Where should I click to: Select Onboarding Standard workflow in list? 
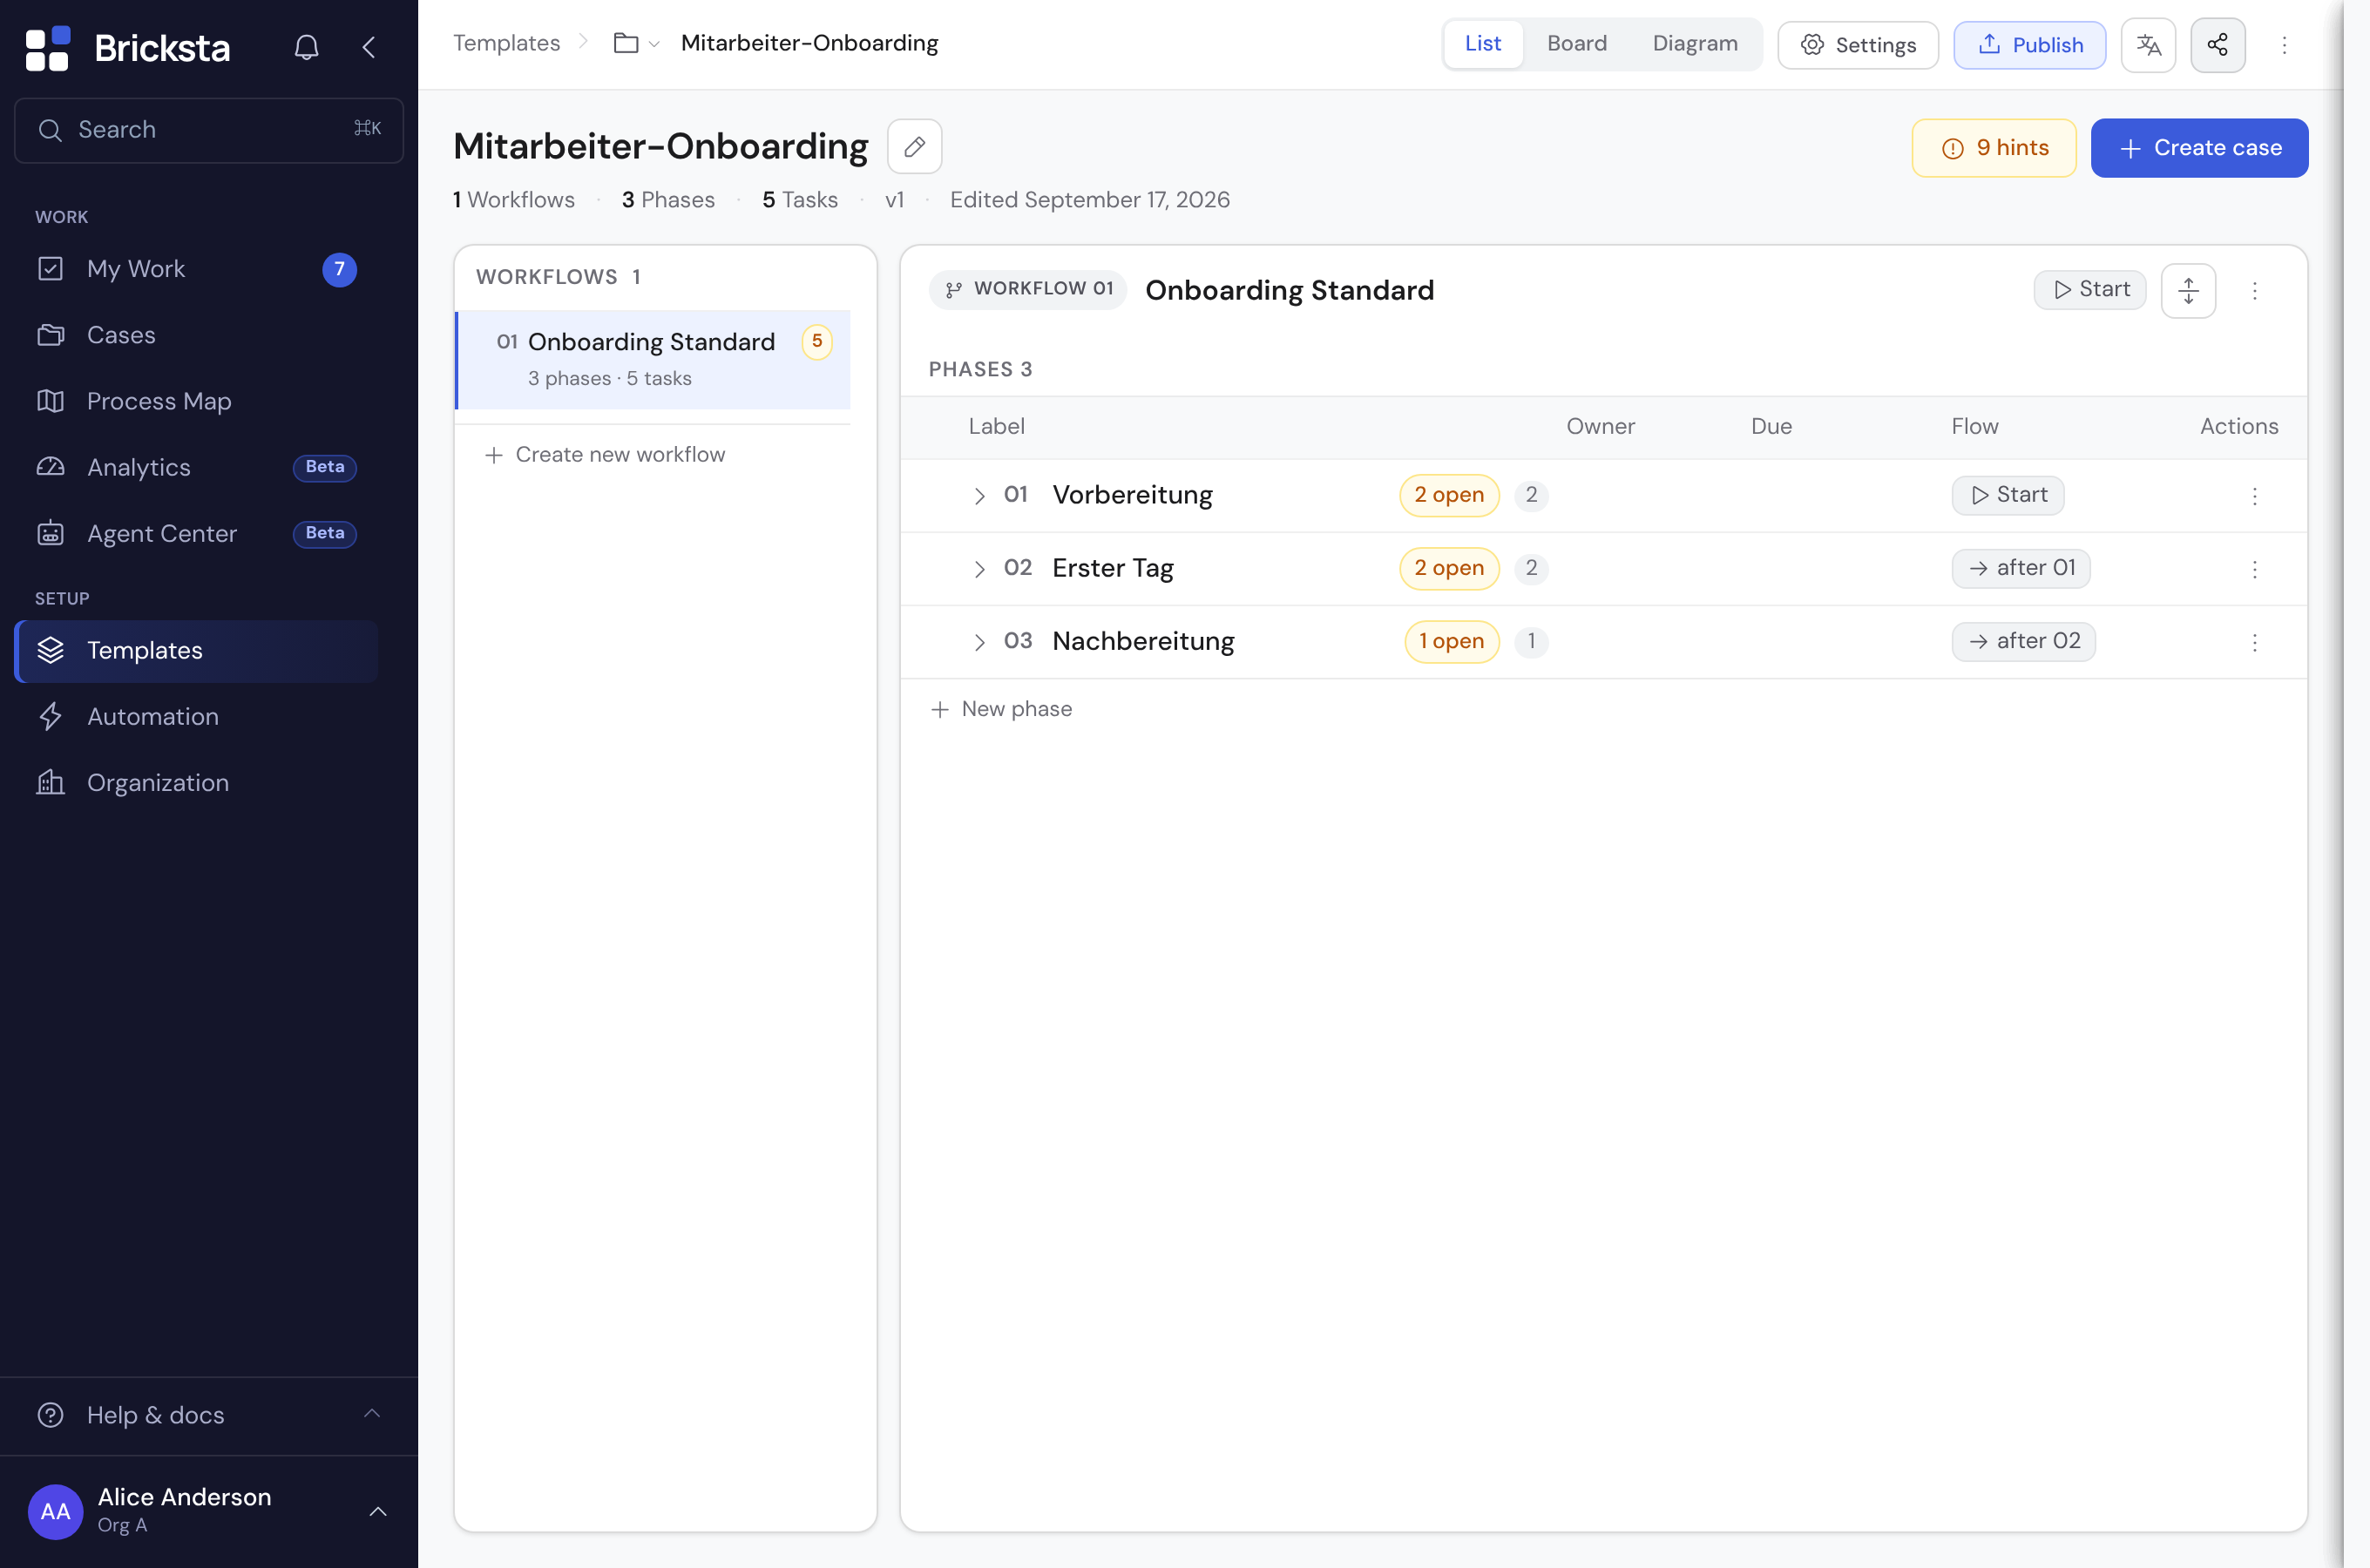tap(653, 359)
